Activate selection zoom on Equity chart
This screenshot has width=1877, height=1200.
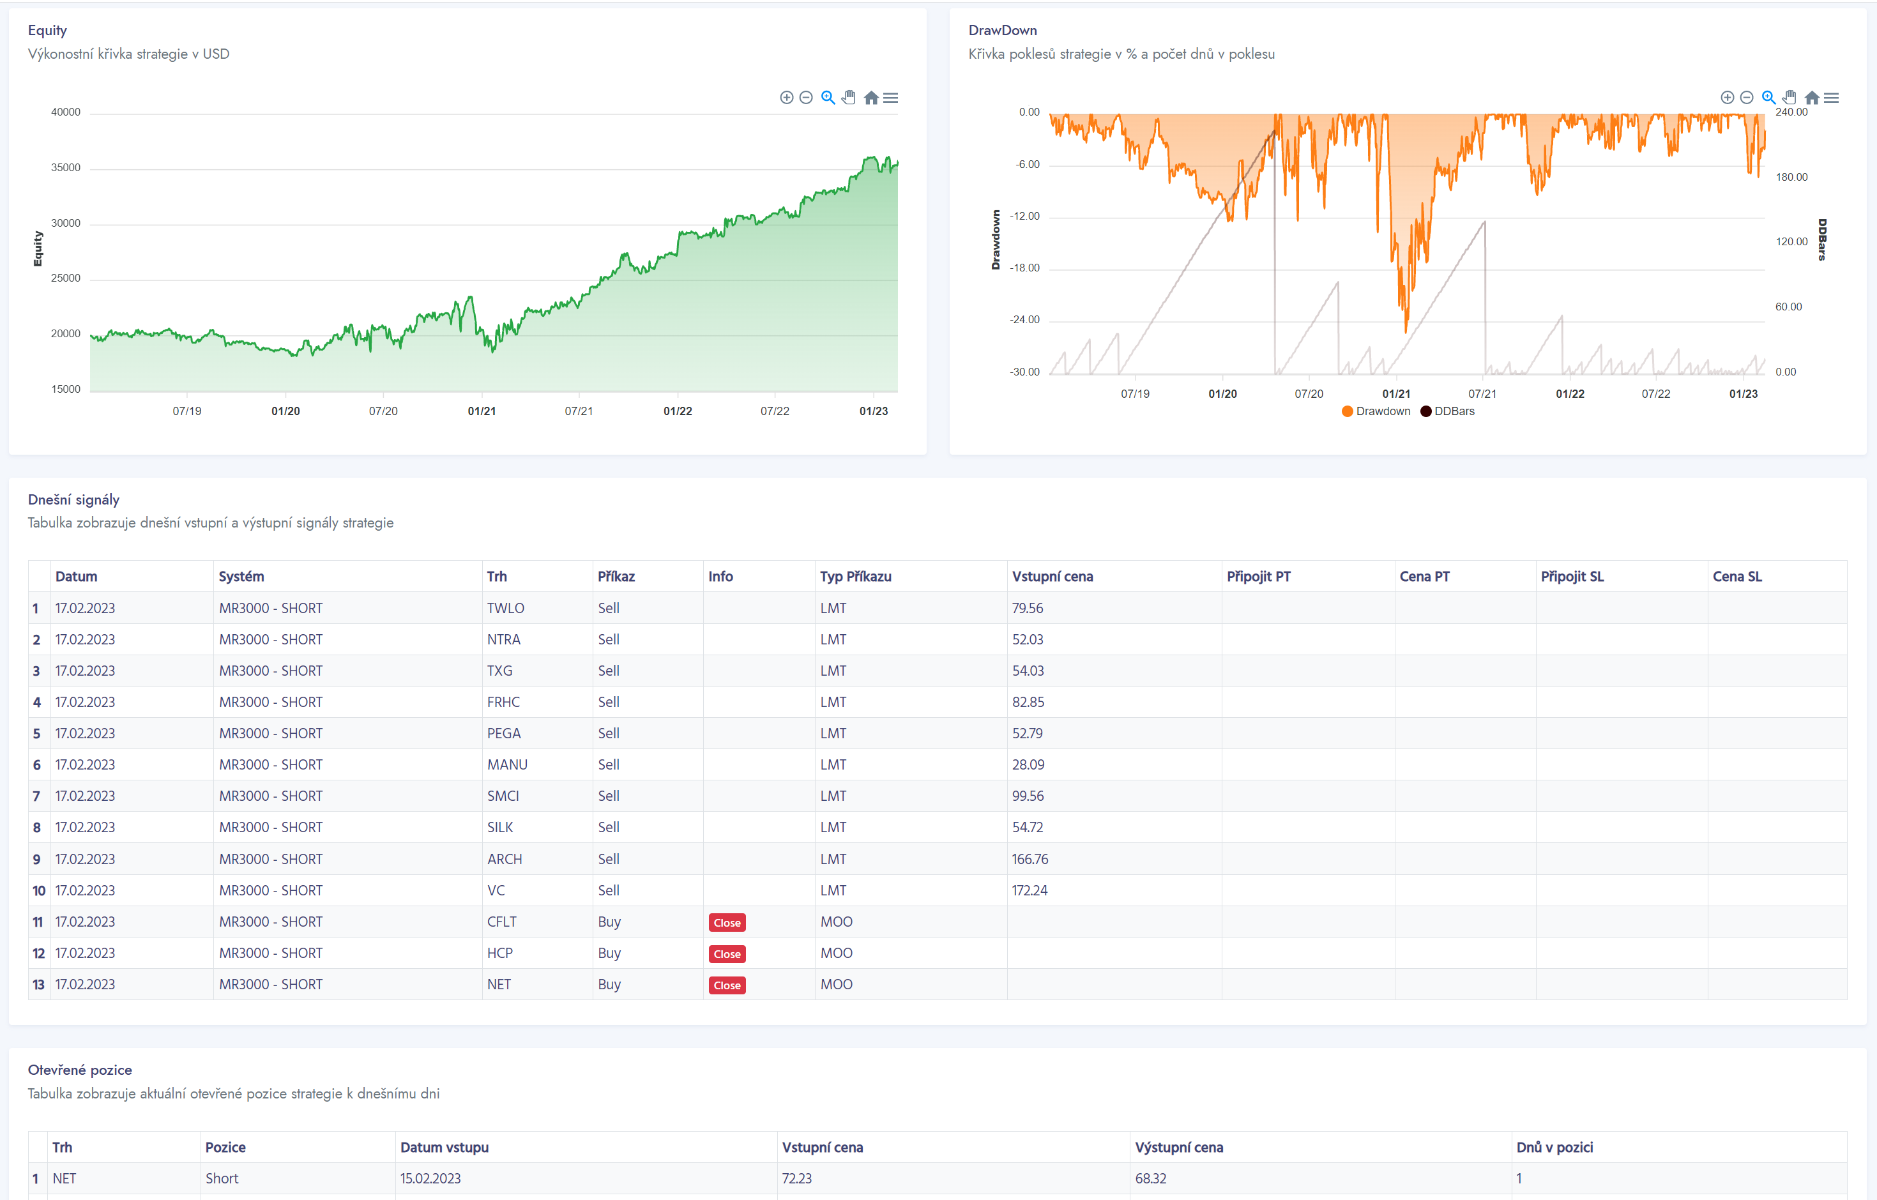pyautogui.click(x=828, y=98)
